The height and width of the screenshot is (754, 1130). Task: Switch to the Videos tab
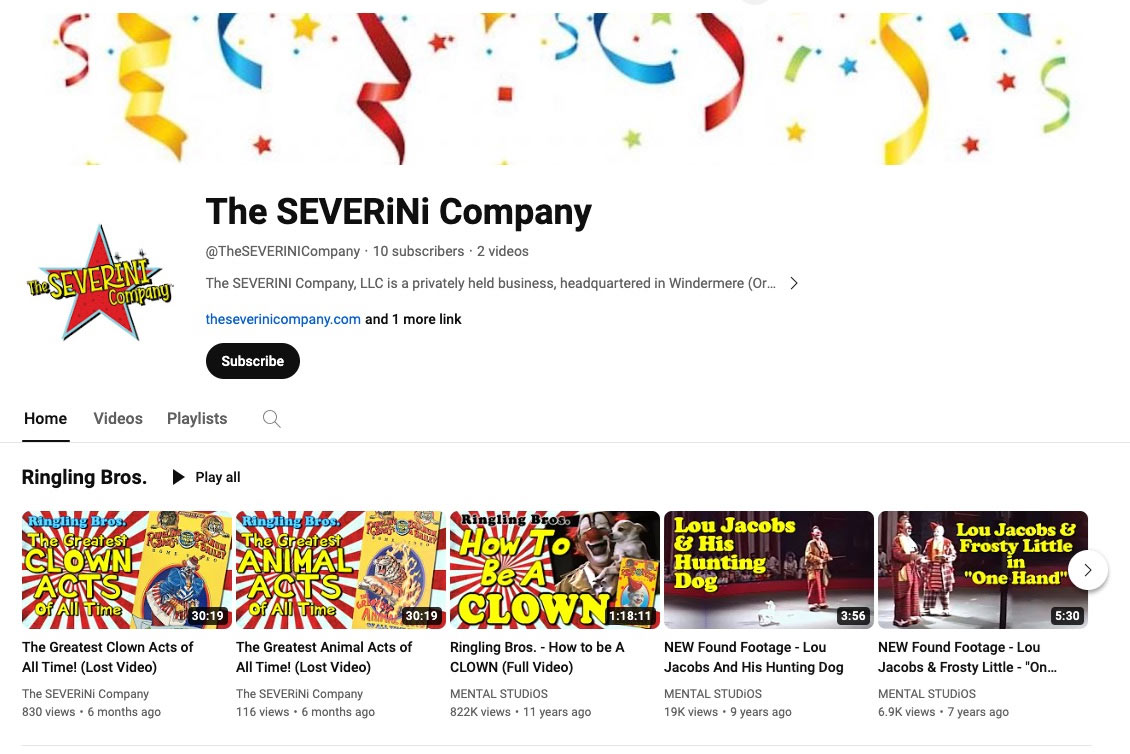pyautogui.click(x=118, y=419)
